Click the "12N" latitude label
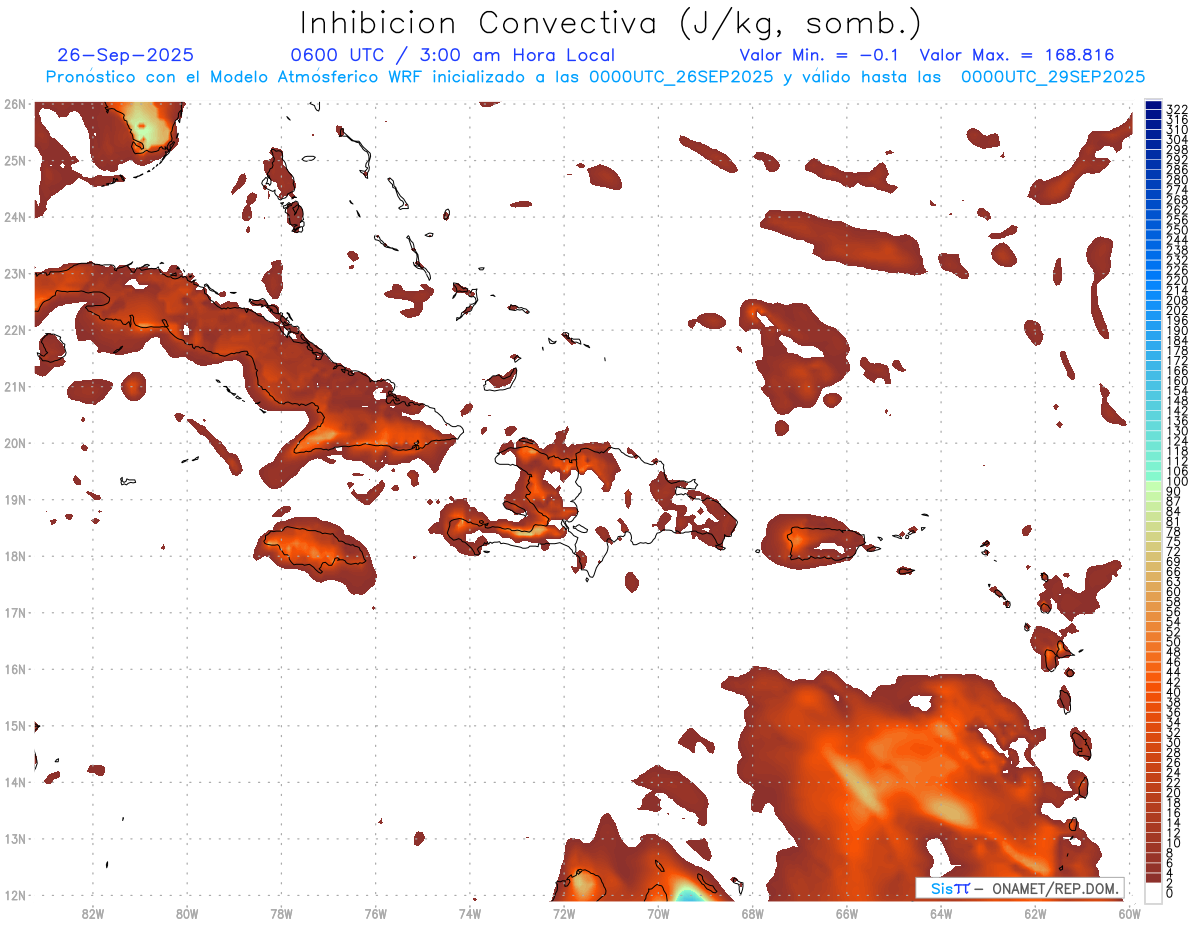This screenshot has width=1200, height=927. click(x=15, y=895)
